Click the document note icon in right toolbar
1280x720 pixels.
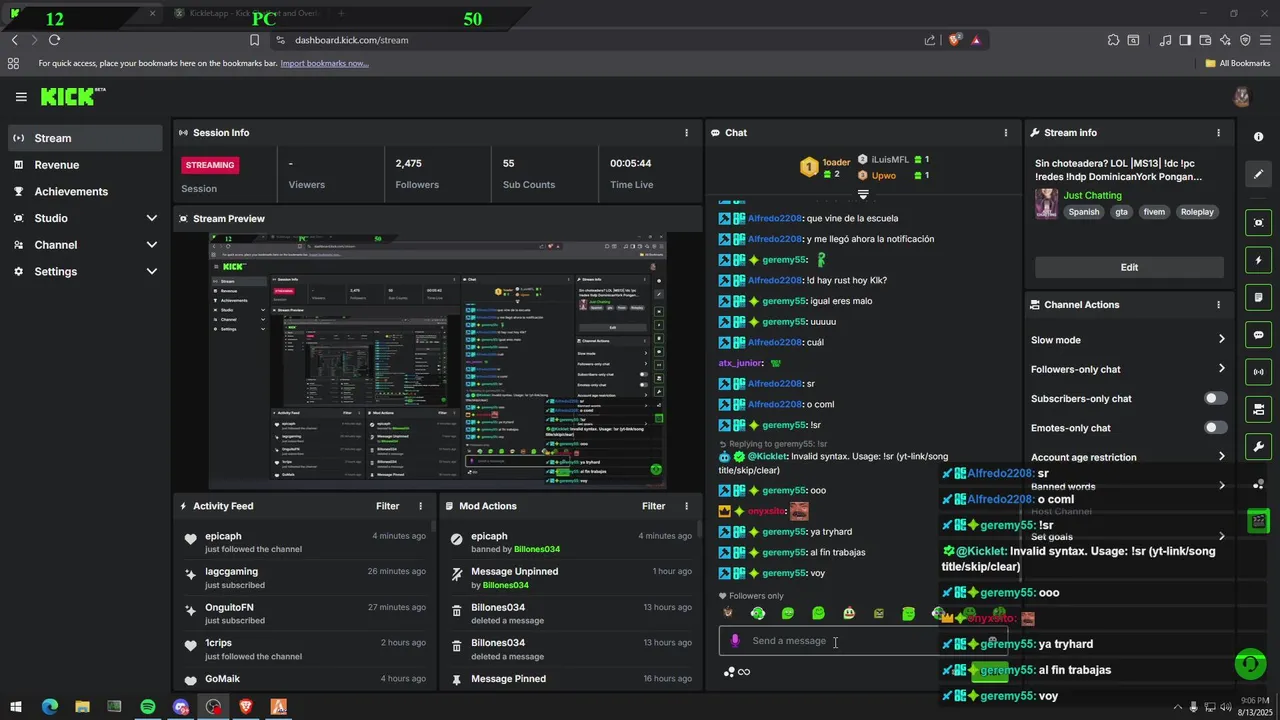[1258, 297]
